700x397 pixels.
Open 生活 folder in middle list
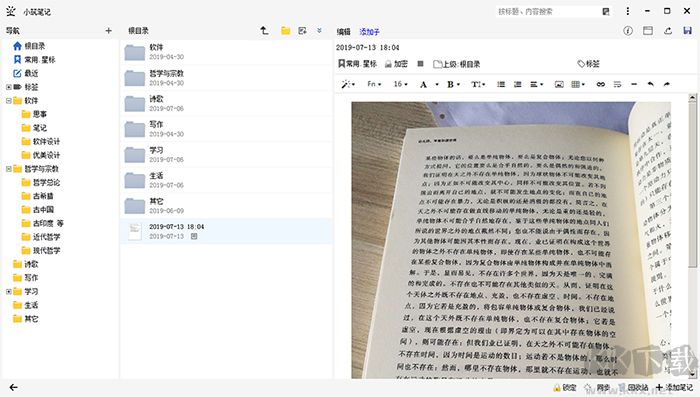[226, 180]
